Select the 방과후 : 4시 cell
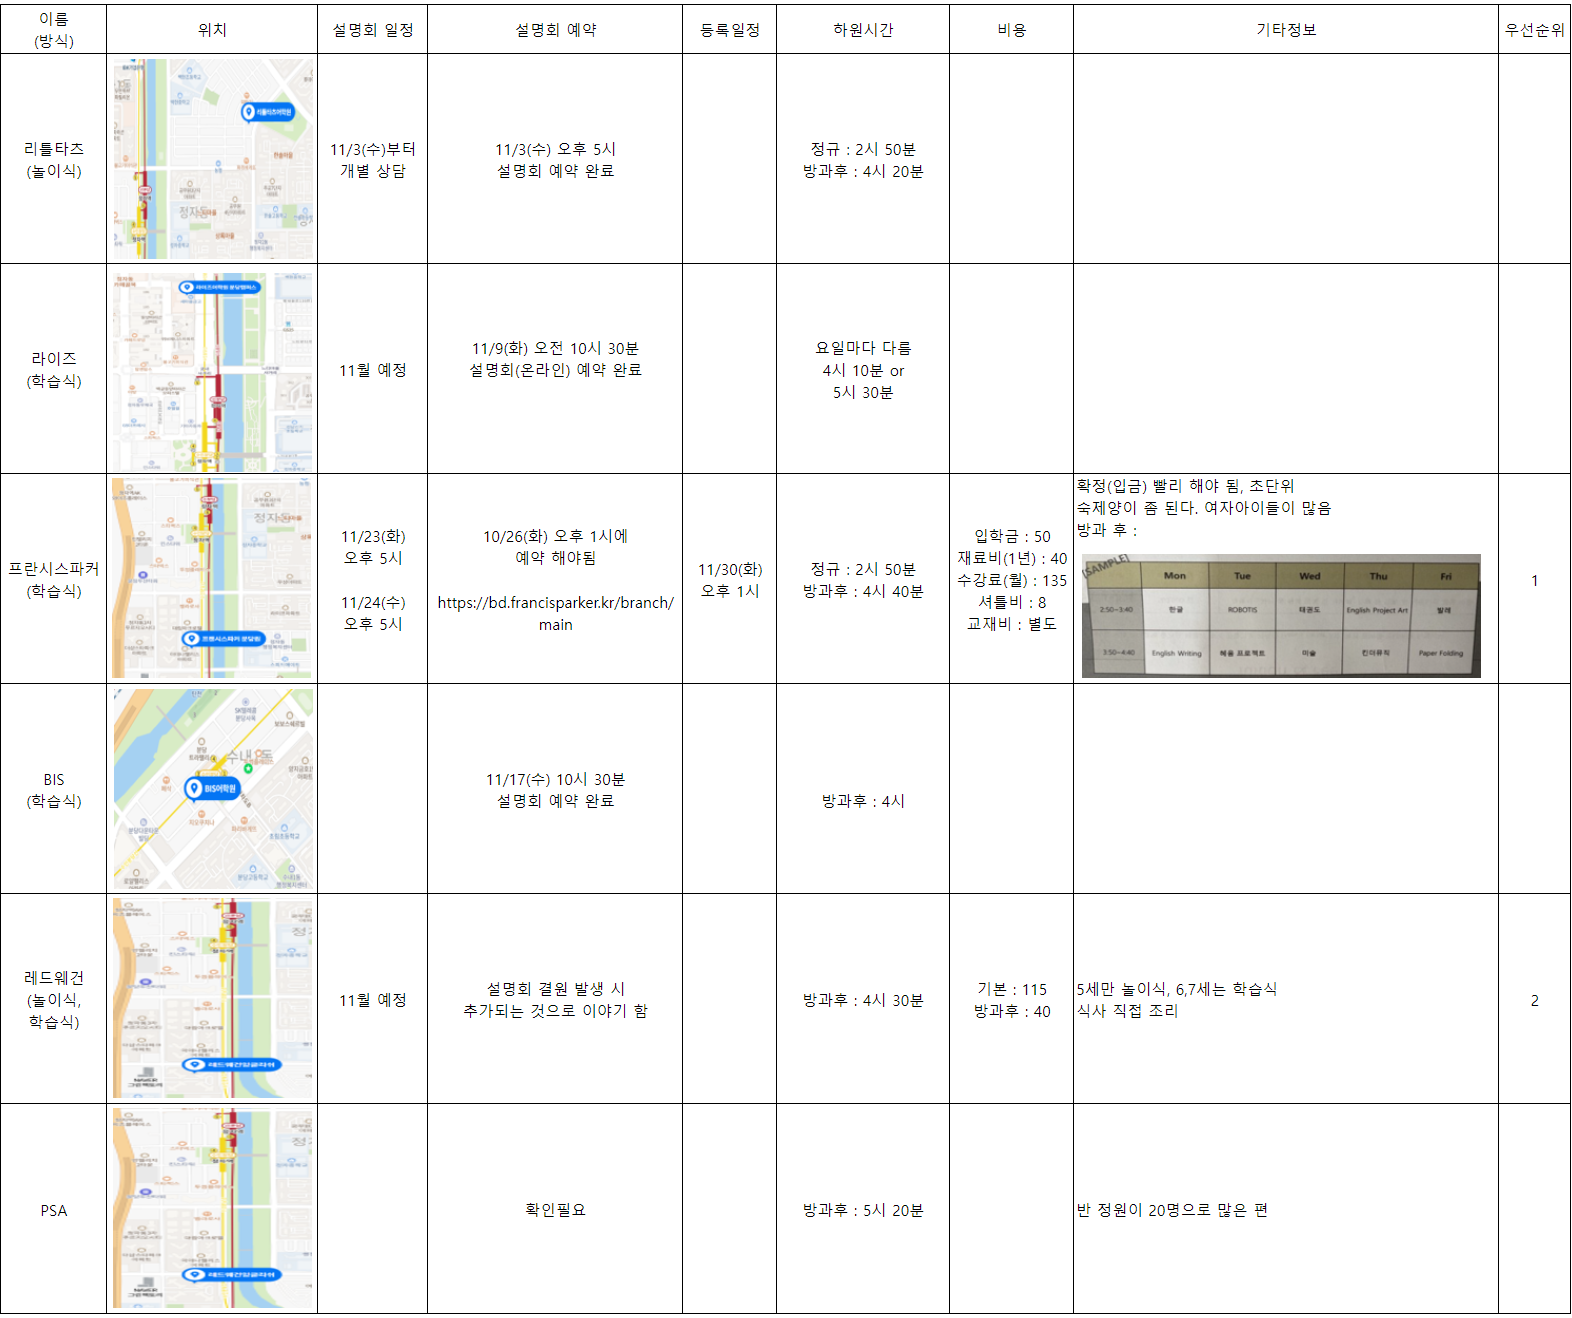This screenshot has width=1572, height=1318. [x=863, y=789]
